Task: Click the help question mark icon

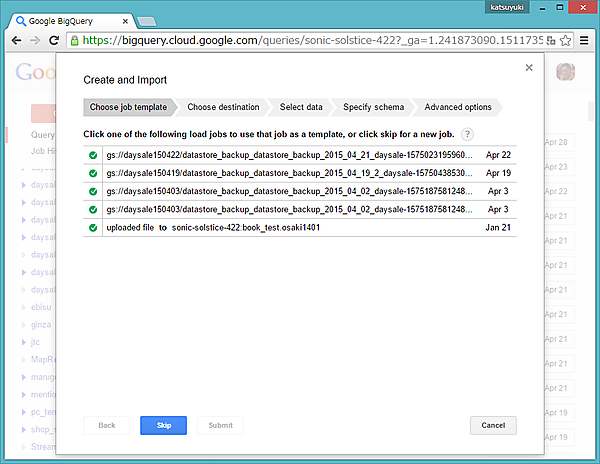Action: coord(467,135)
